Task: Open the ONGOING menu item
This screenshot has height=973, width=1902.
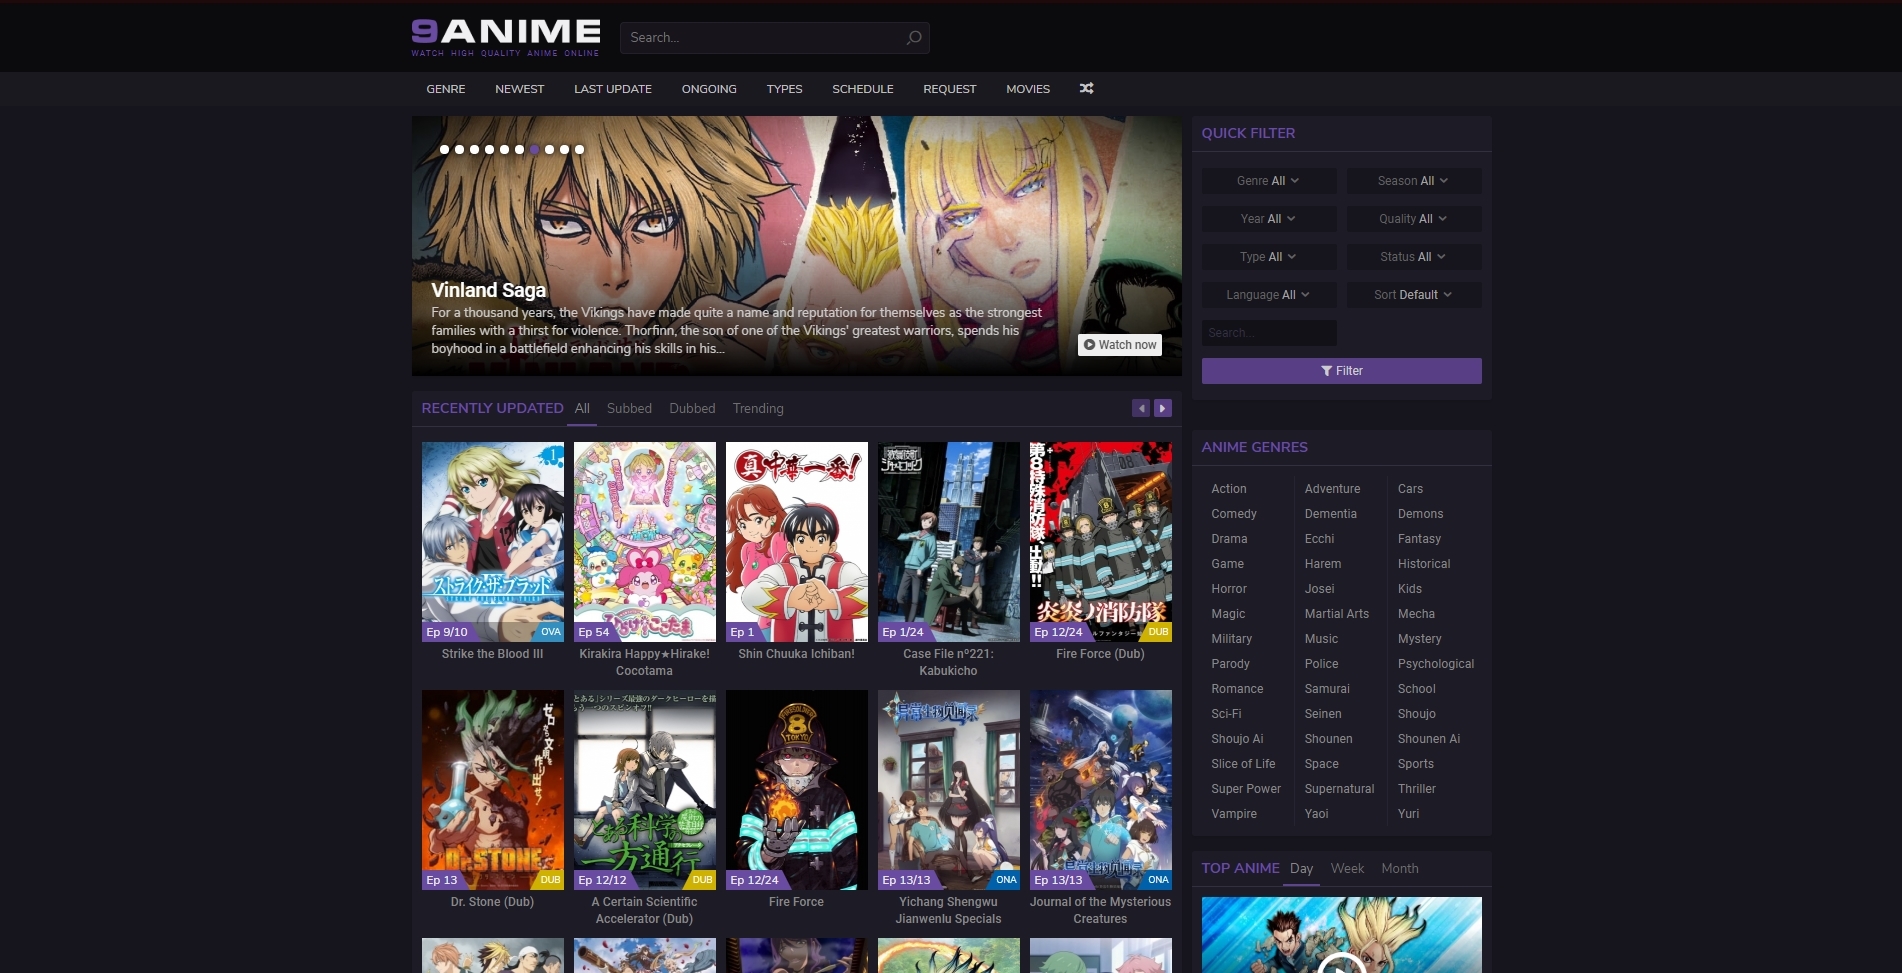Action: pos(709,89)
